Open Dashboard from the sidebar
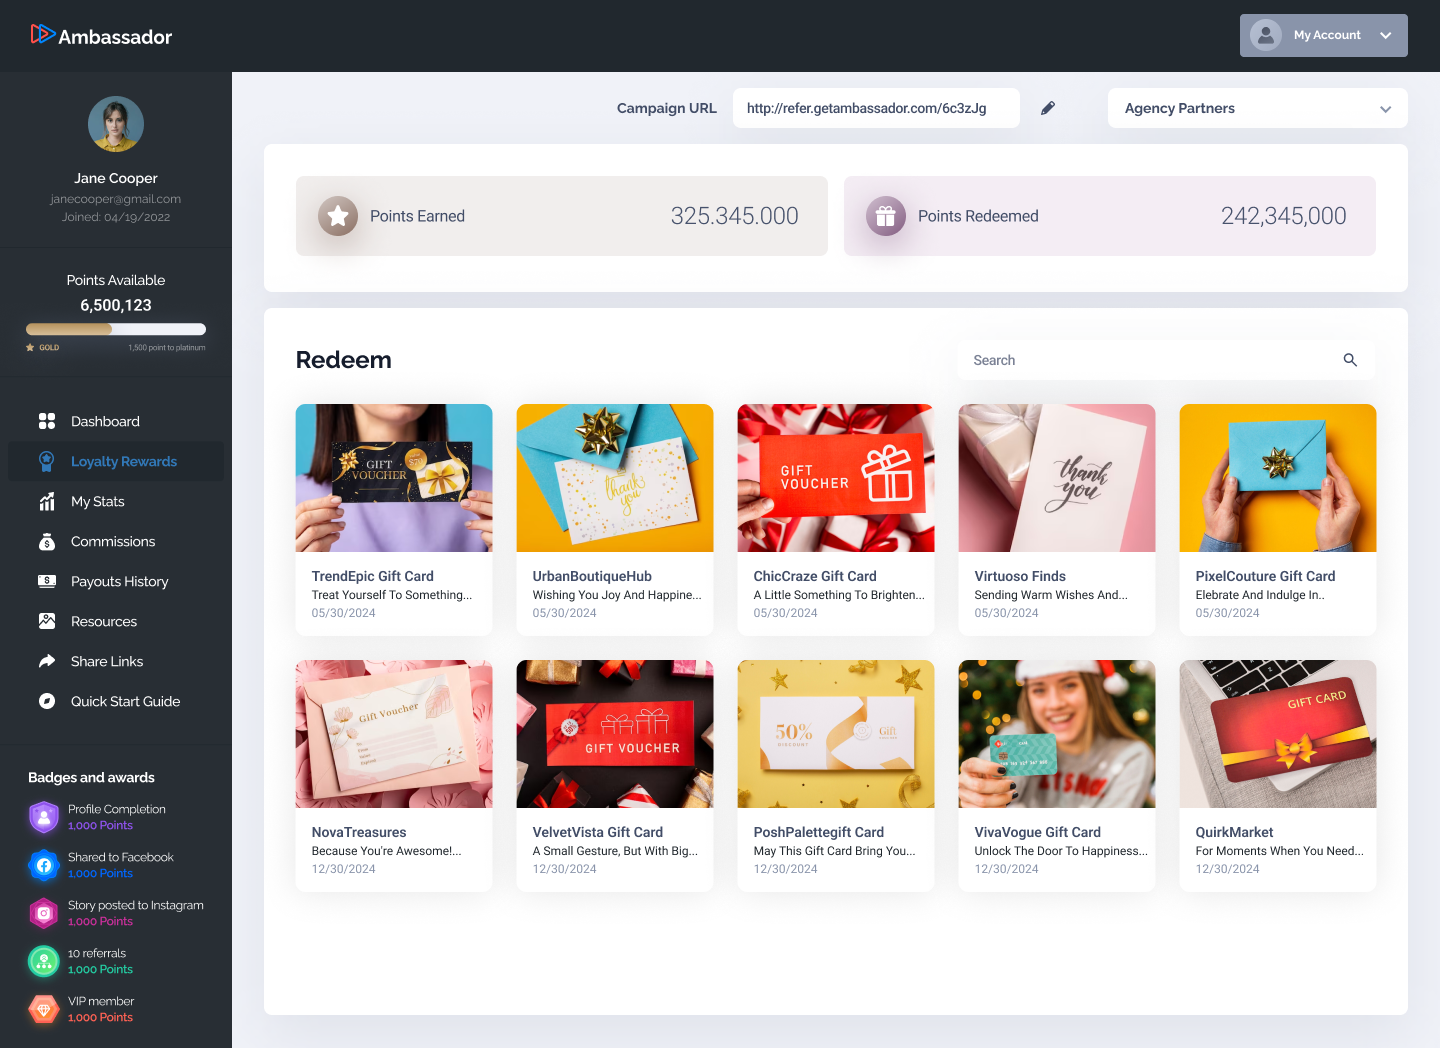The image size is (1440, 1048). [105, 421]
